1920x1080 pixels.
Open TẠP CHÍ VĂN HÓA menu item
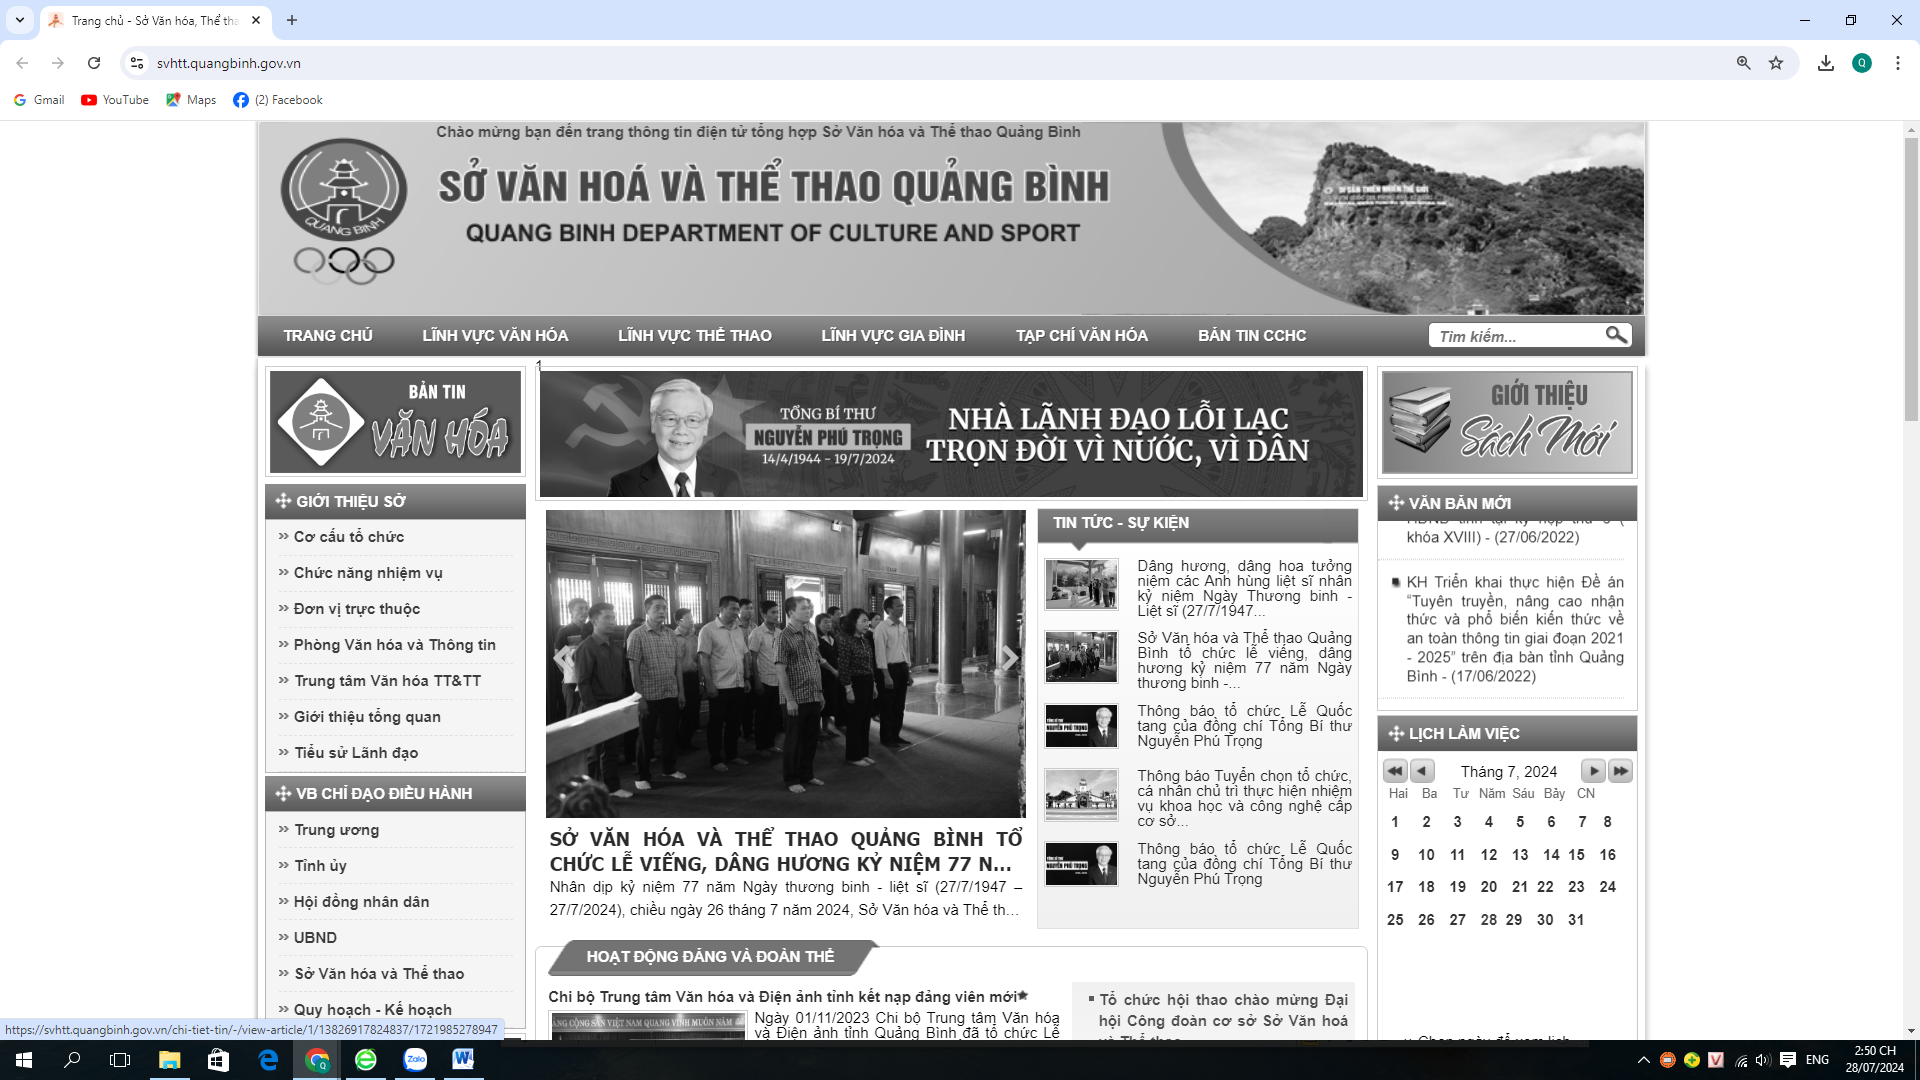coord(1081,336)
